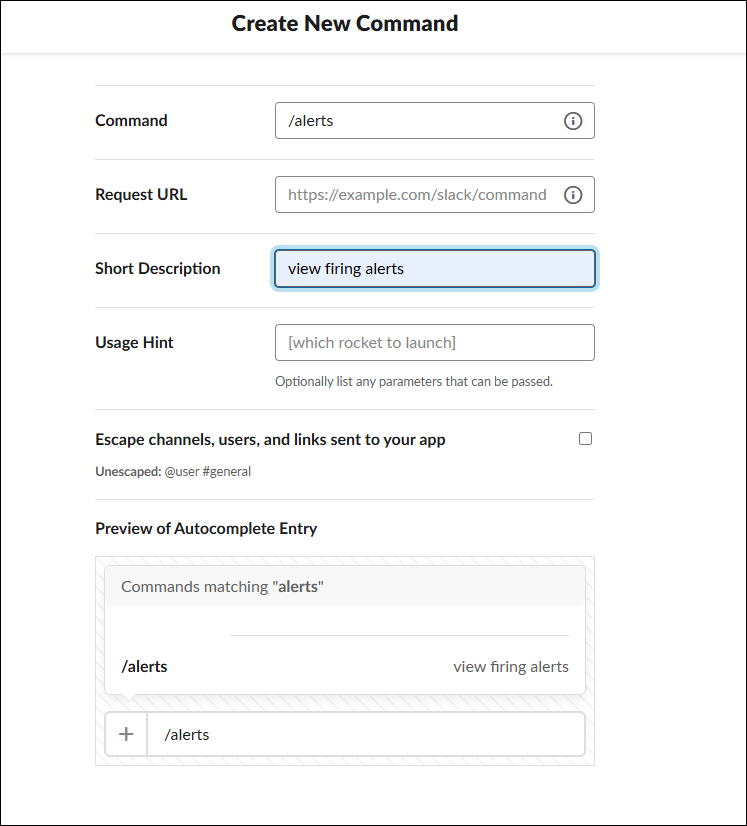Viewport: 747px width, 826px height.
Task: Click the Short Description label
Action: tap(158, 269)
